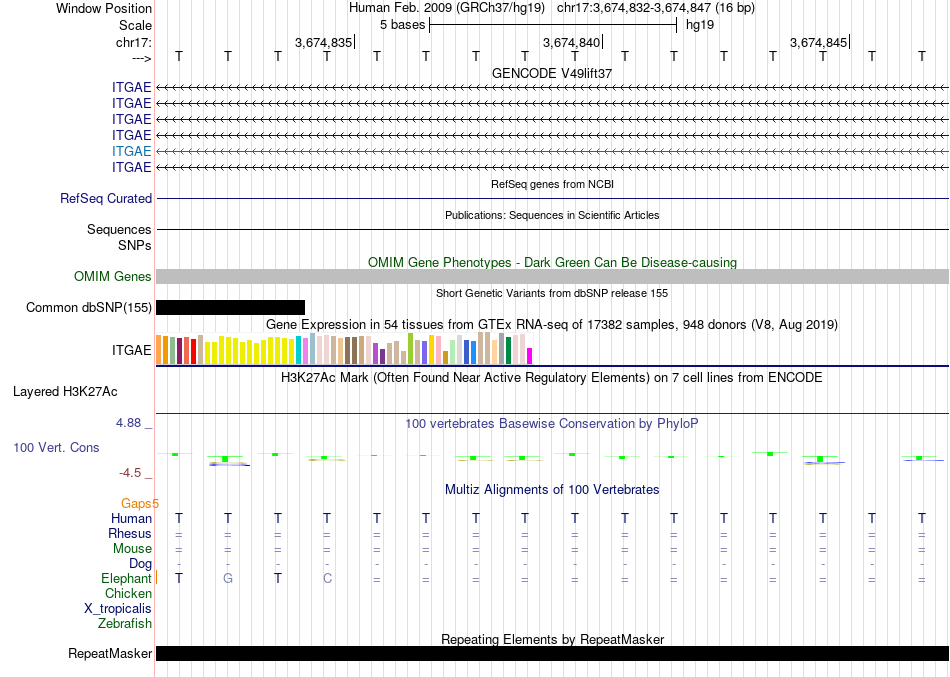Click the -4.5 PhyloP lower scale value
Screen dimensions: 950x677
click(x=130, y=473)
